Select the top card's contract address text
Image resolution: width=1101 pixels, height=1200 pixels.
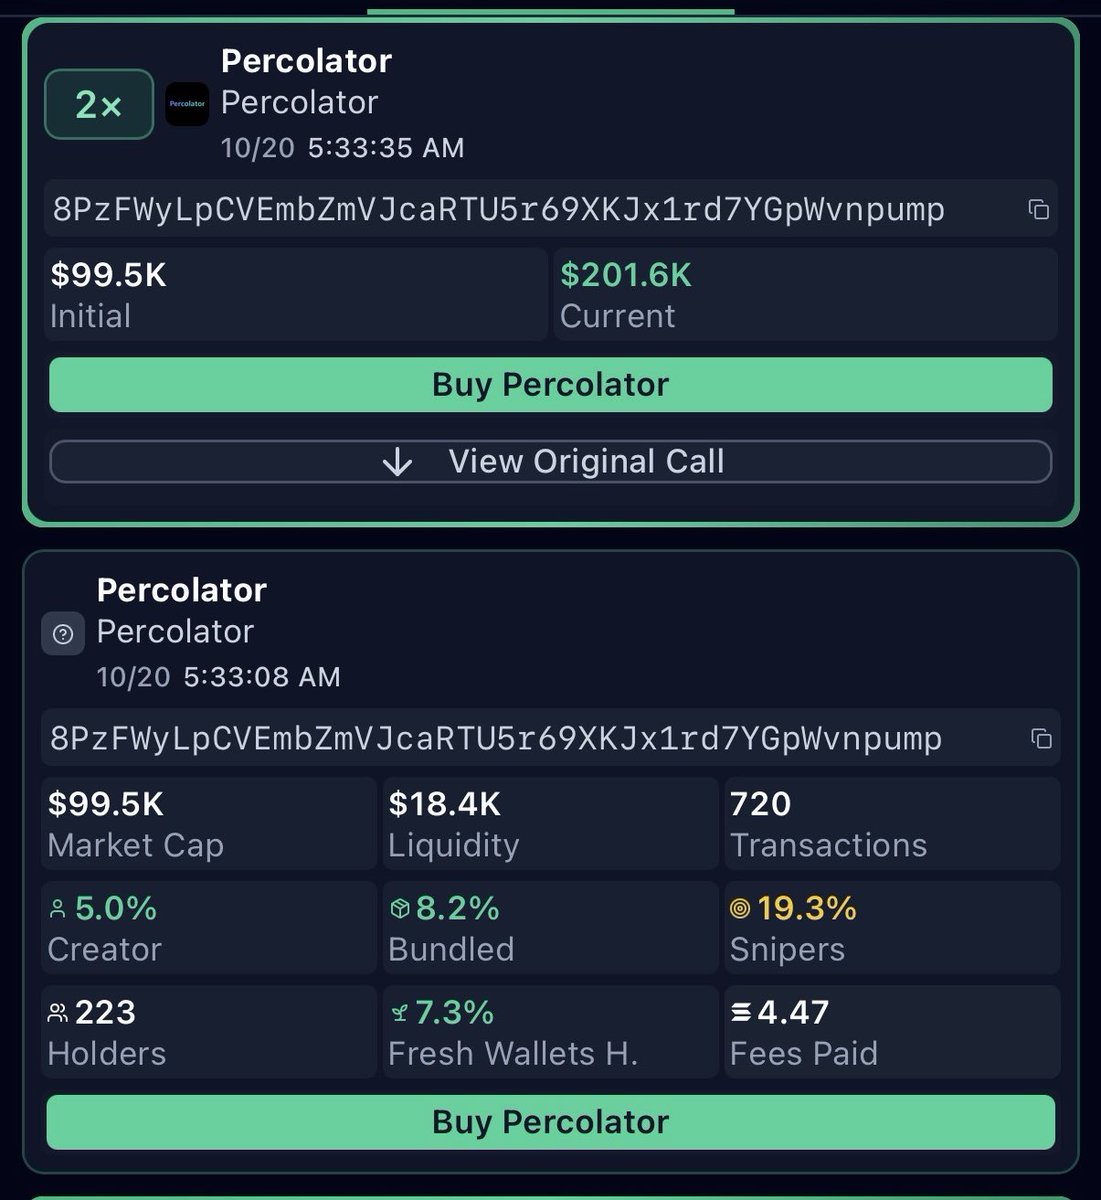pos(498,210)
